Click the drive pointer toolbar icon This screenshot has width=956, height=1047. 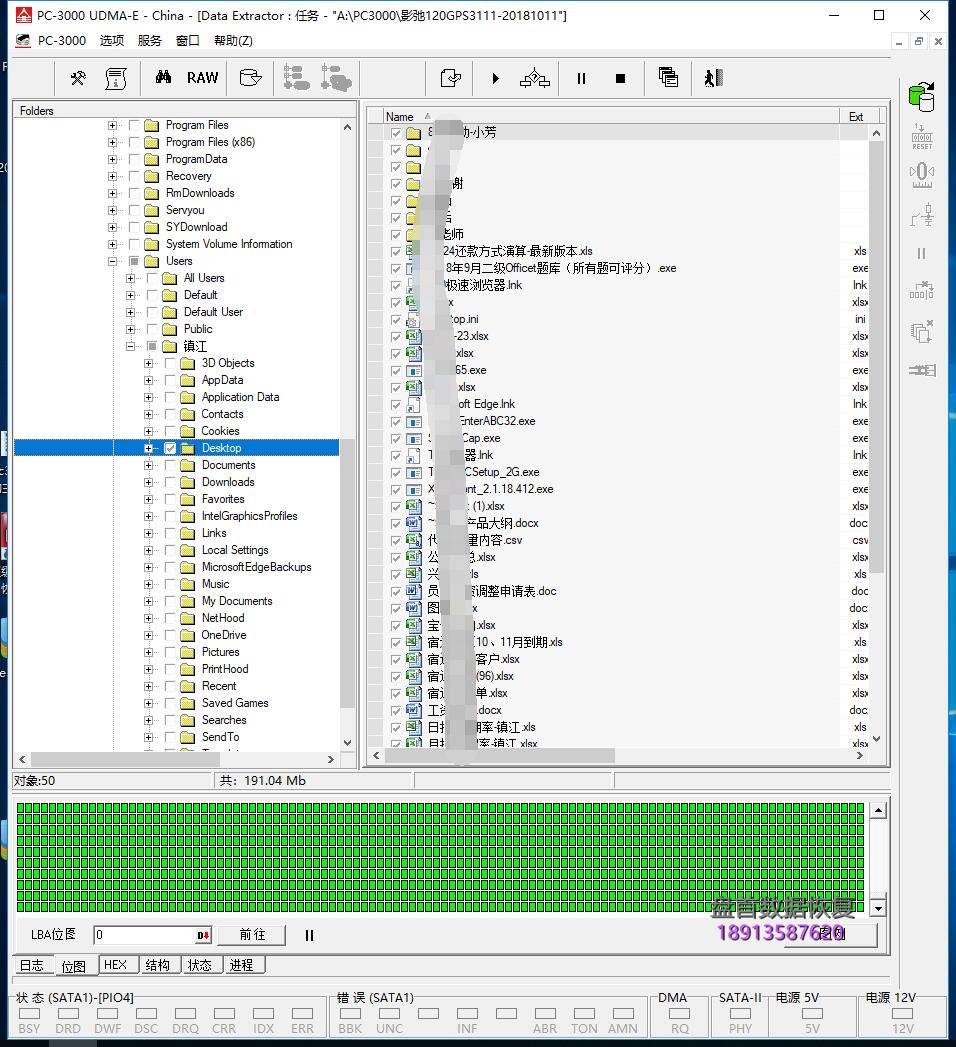pyautogui.click(x=250, y=78)
